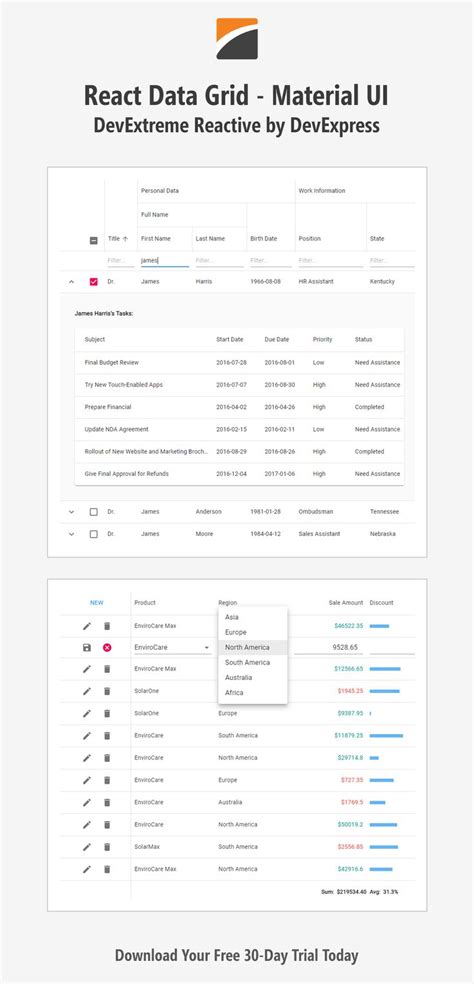Save the row being edited
The image size is (474, 984).
[x=87, y=647]
